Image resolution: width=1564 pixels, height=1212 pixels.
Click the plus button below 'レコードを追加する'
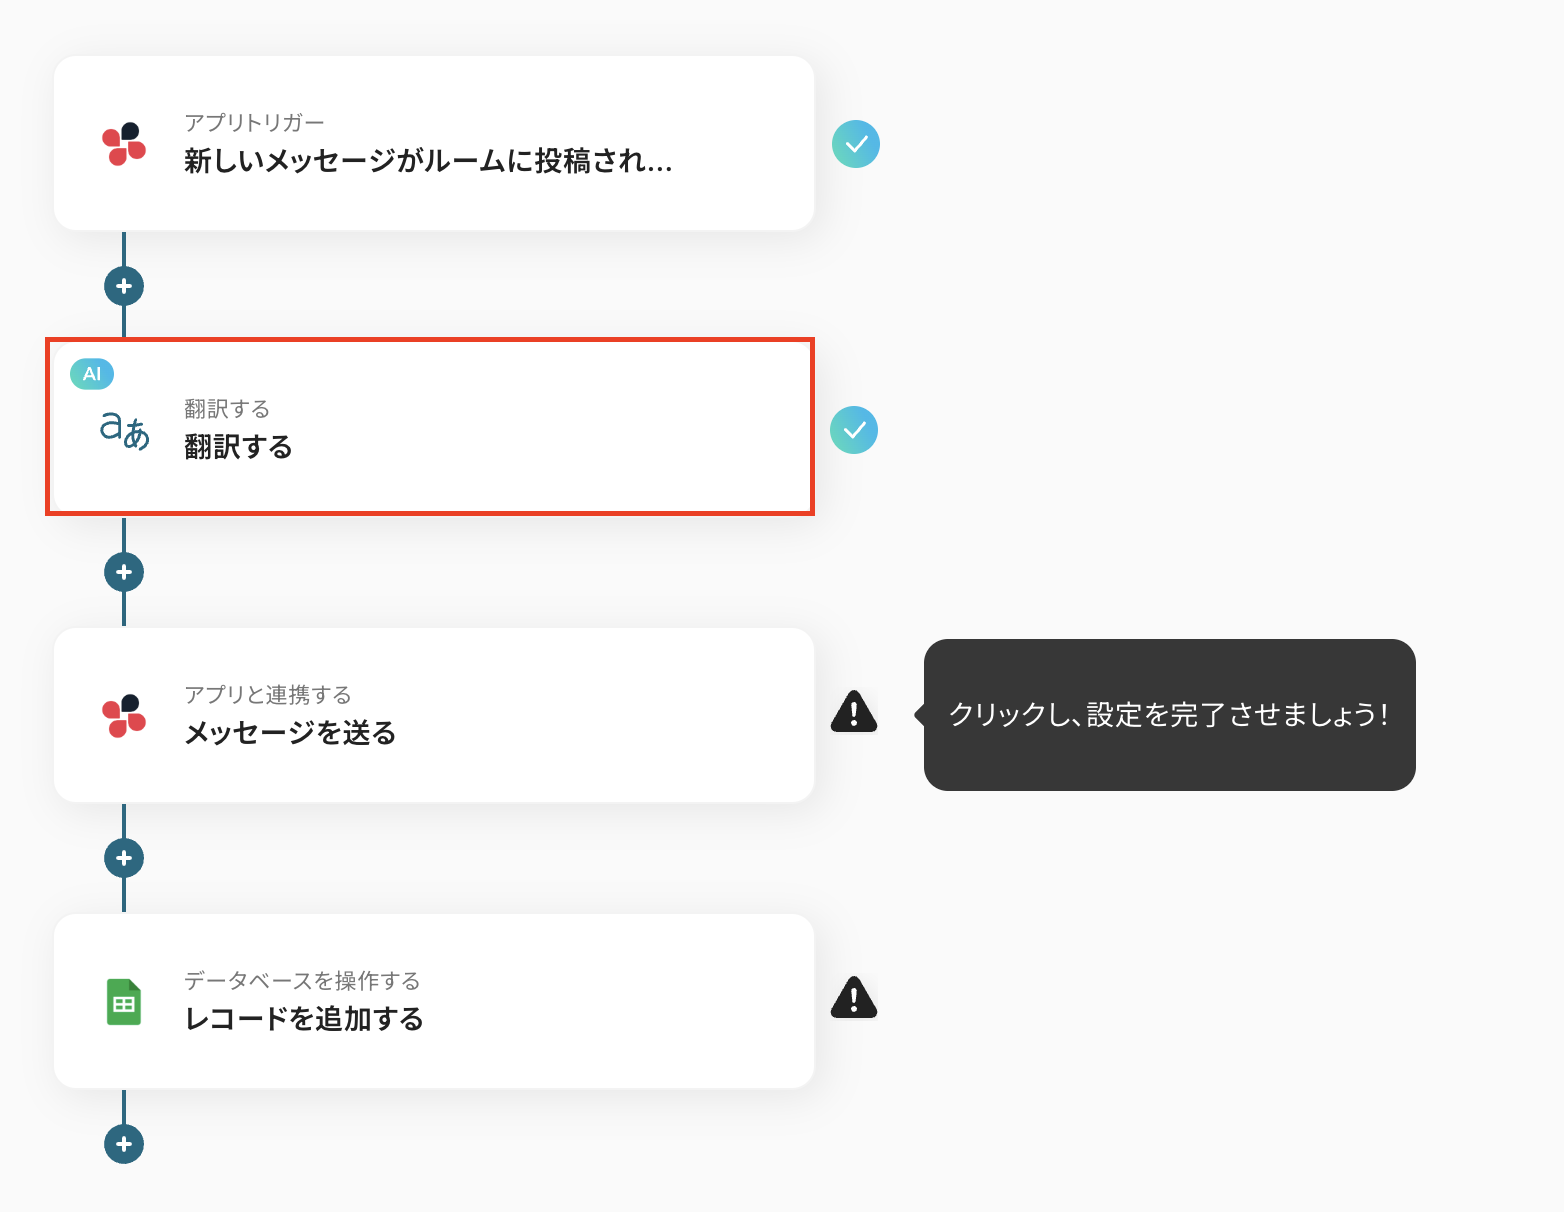(124, 1144)
